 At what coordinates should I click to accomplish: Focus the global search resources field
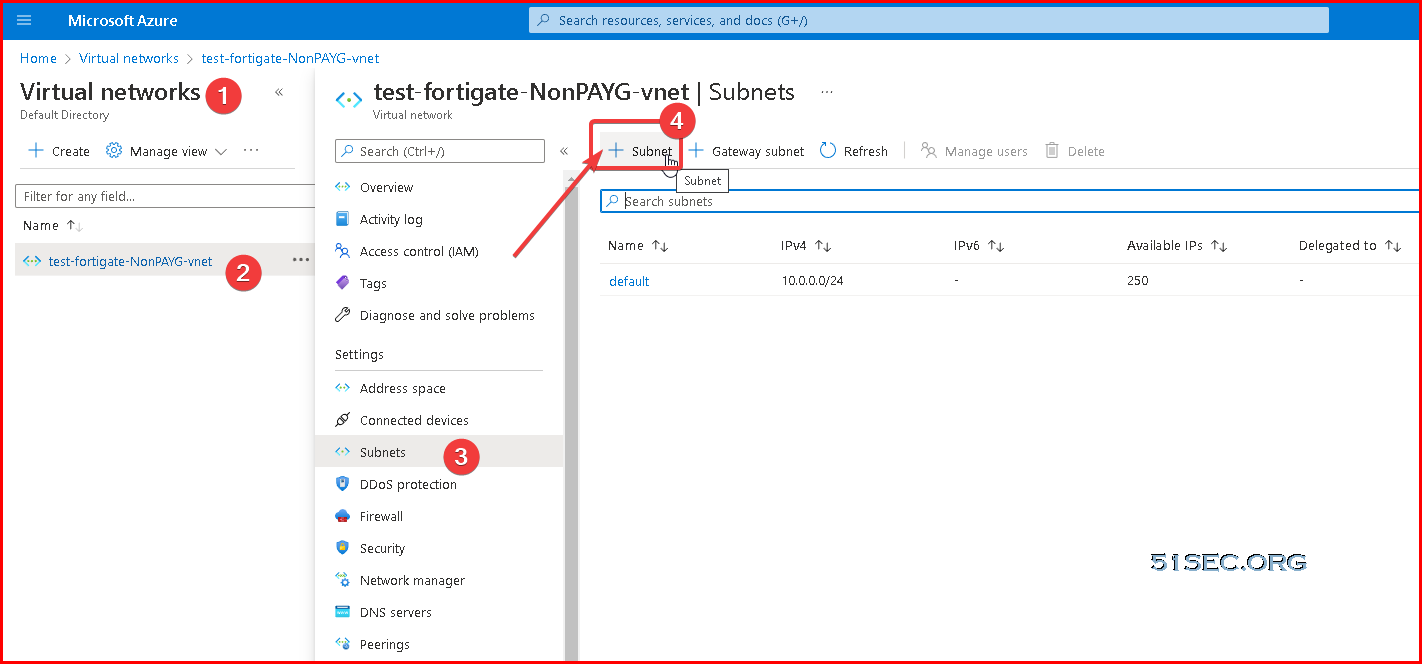pos(929,20)
